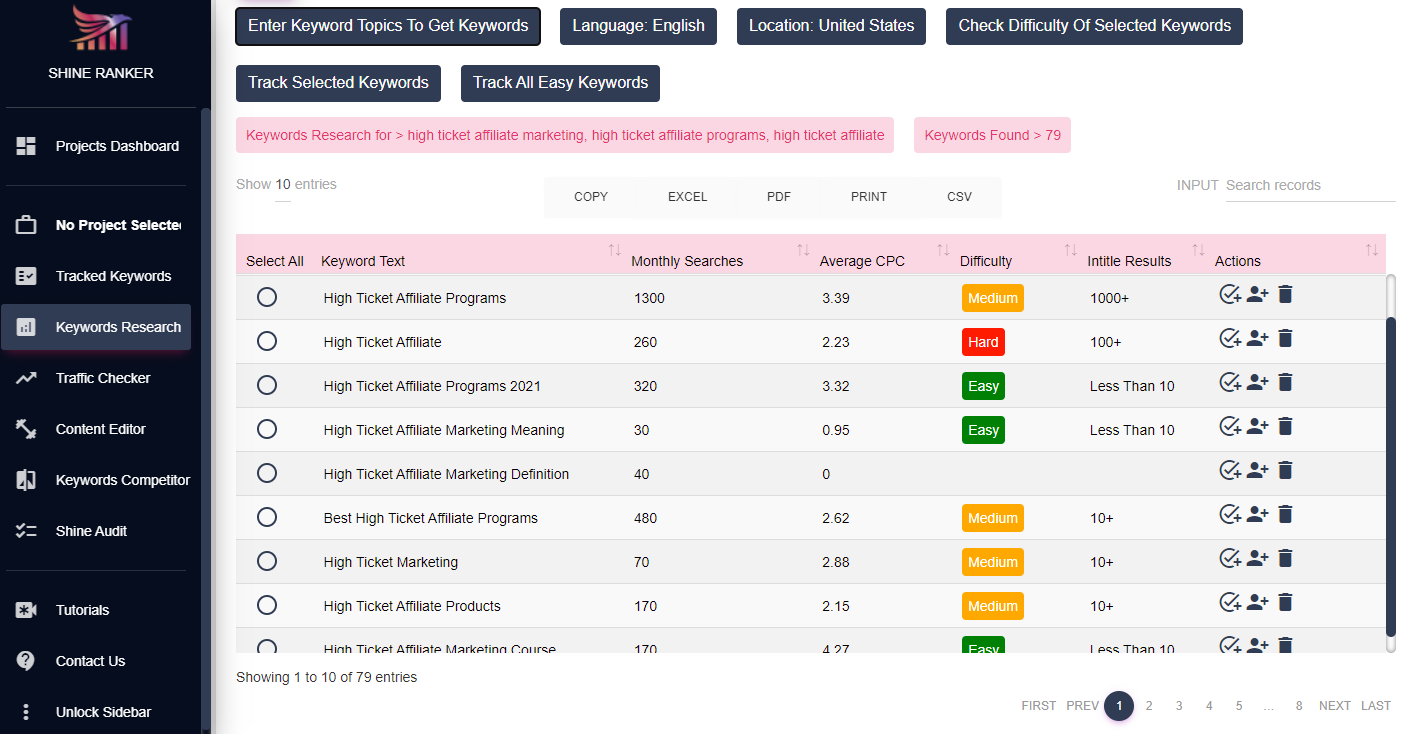Click add-person icon for High Ticket Affiliate
This screenshot has height=734, width=1411.
pyautogui.click(x=1257, y=339)
